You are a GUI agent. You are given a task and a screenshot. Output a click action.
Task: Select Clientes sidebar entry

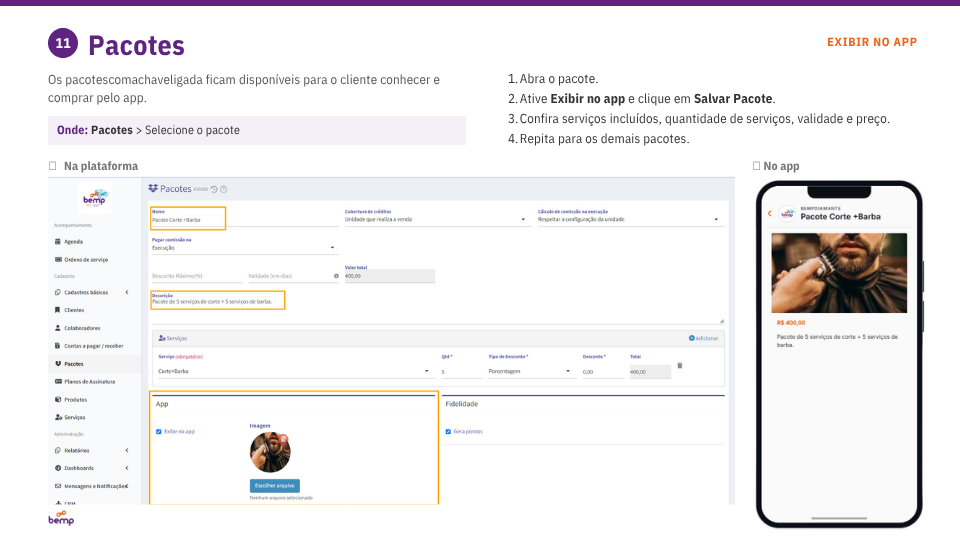(73, 310)
